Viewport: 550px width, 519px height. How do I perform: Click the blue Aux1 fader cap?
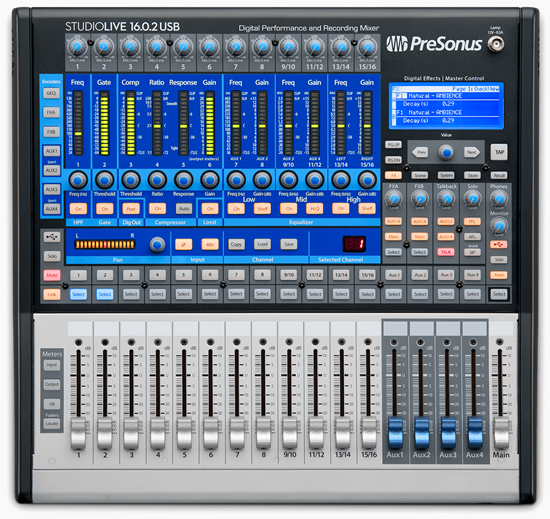pyautogui.click(x=395, y=433)
